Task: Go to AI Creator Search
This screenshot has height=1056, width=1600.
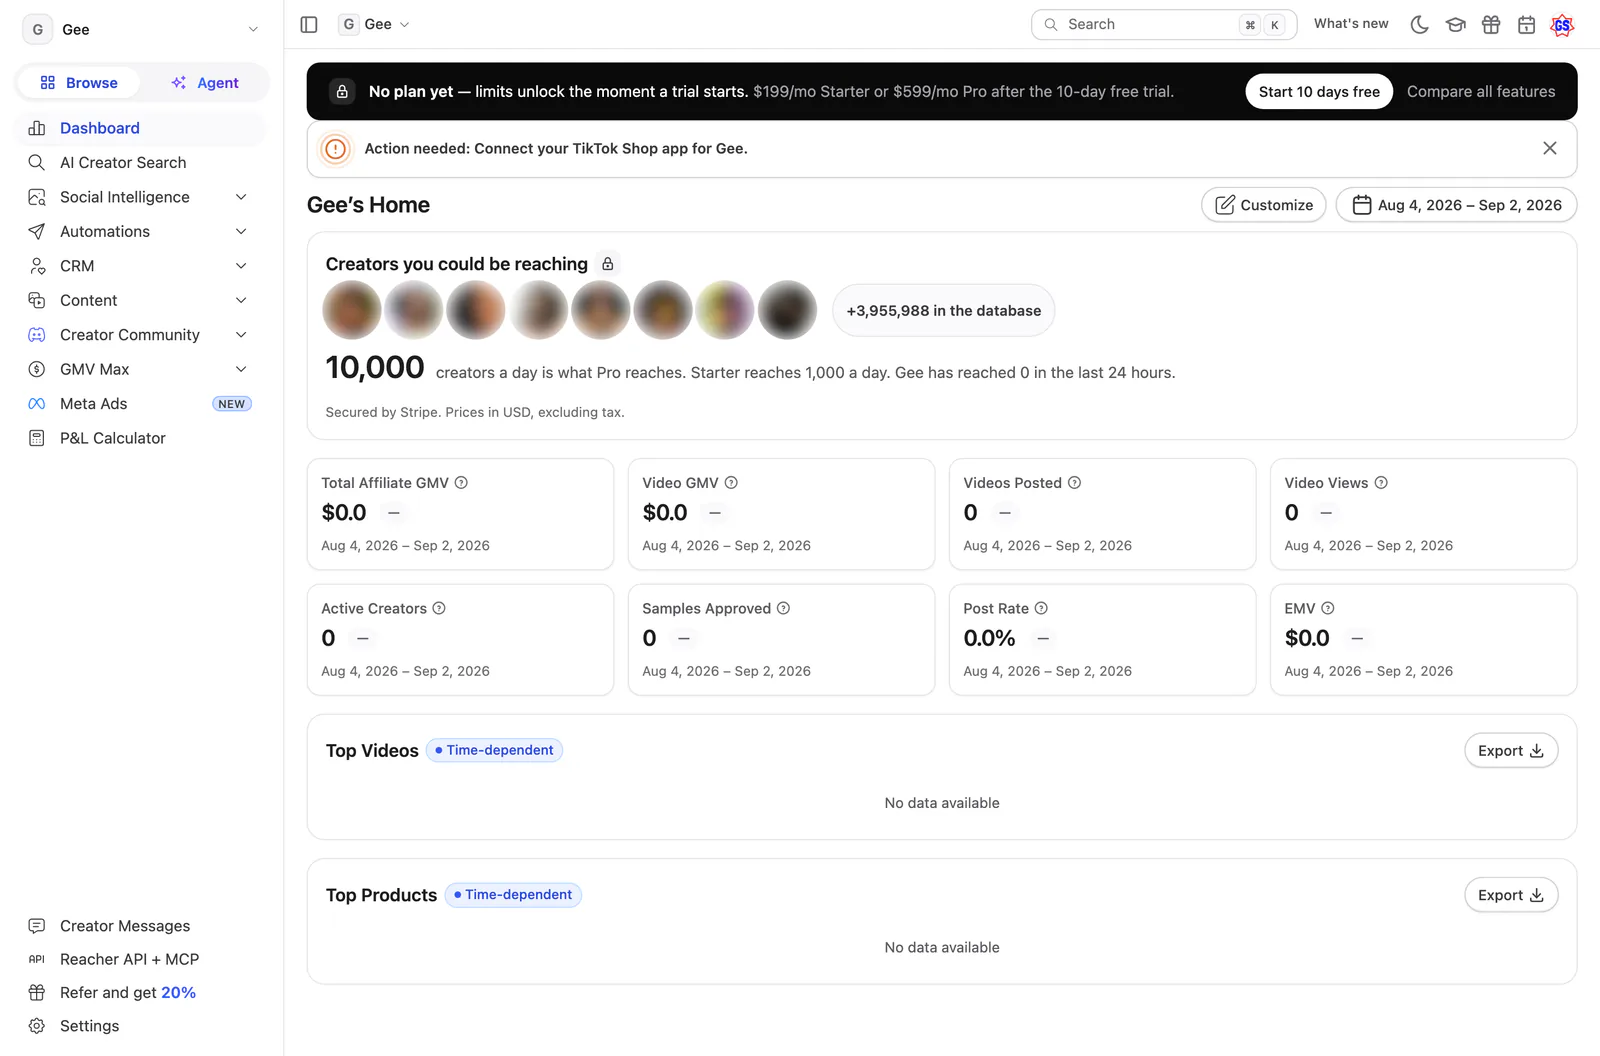Action: (x=140, y=163)
